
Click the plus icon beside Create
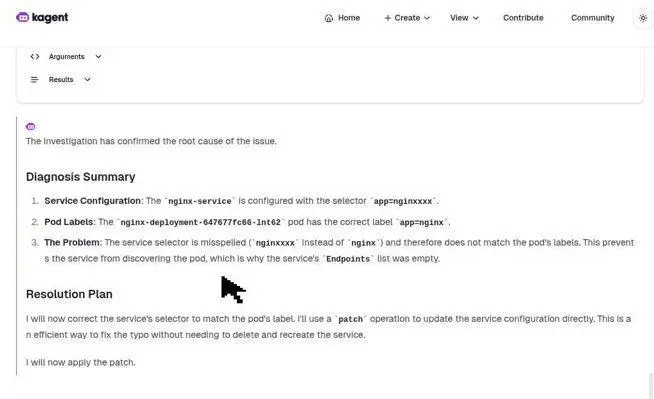[x=387, y=18]
